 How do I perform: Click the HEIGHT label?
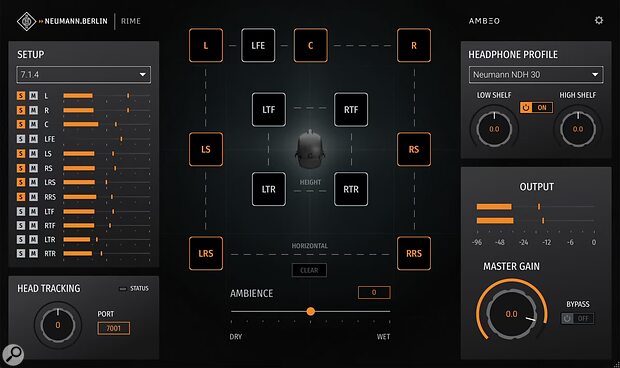pyautogui.click(x=310, y=182)
